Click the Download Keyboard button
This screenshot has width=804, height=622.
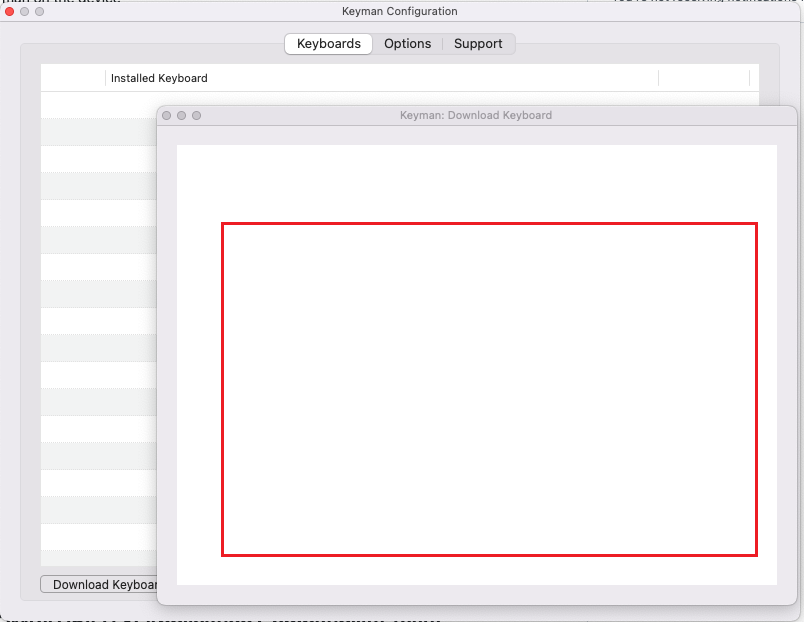pyautogui.click(x=99, y=585)
